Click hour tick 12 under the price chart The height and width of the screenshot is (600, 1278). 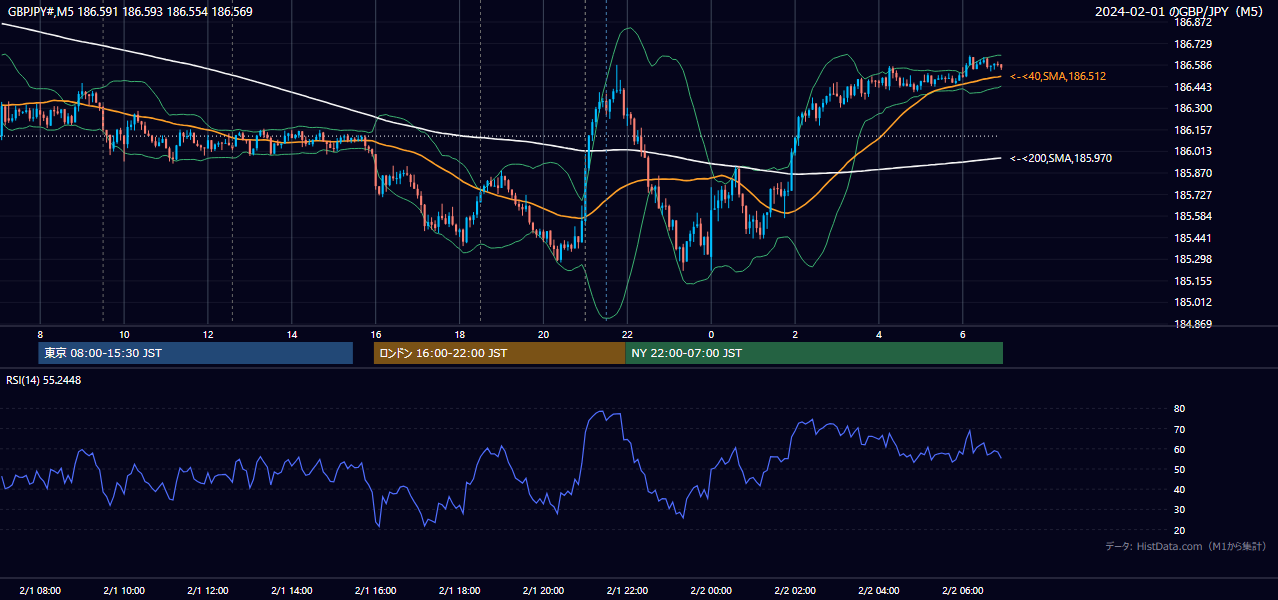208,334
